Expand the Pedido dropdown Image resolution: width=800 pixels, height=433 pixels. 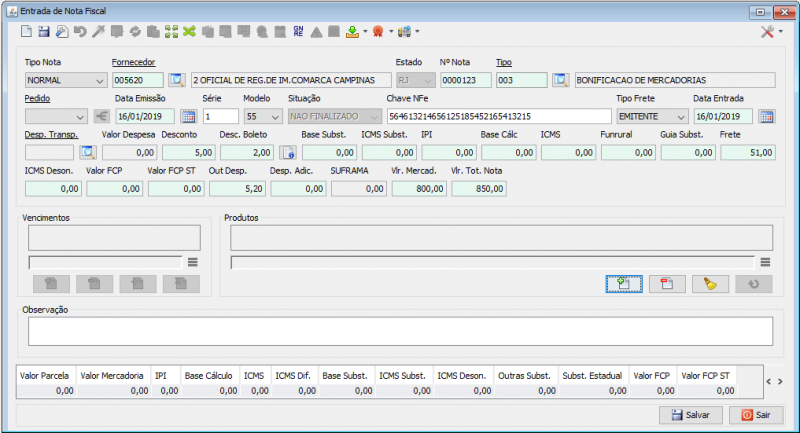click(x=80, y=117)
